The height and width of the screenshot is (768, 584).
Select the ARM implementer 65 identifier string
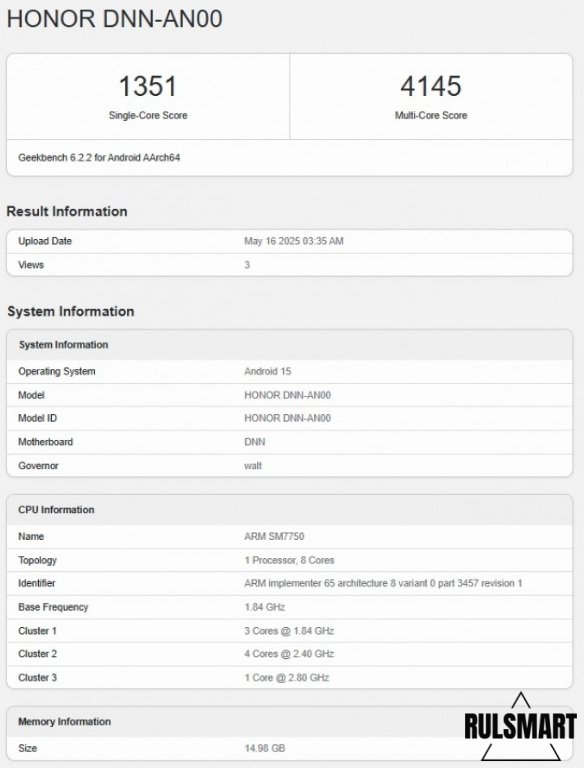pos(383,583)
